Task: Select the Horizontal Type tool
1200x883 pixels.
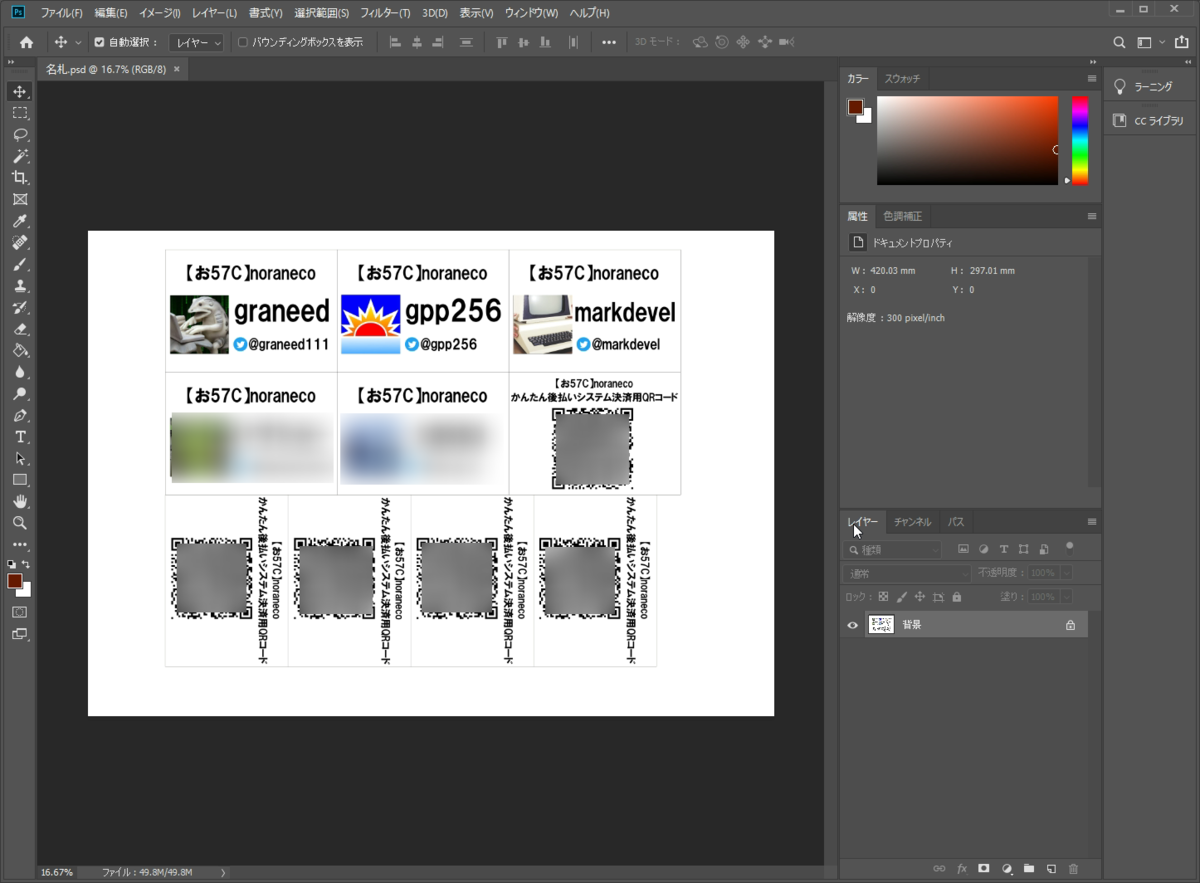Action: pyautogui.click(x=20, y=437)
